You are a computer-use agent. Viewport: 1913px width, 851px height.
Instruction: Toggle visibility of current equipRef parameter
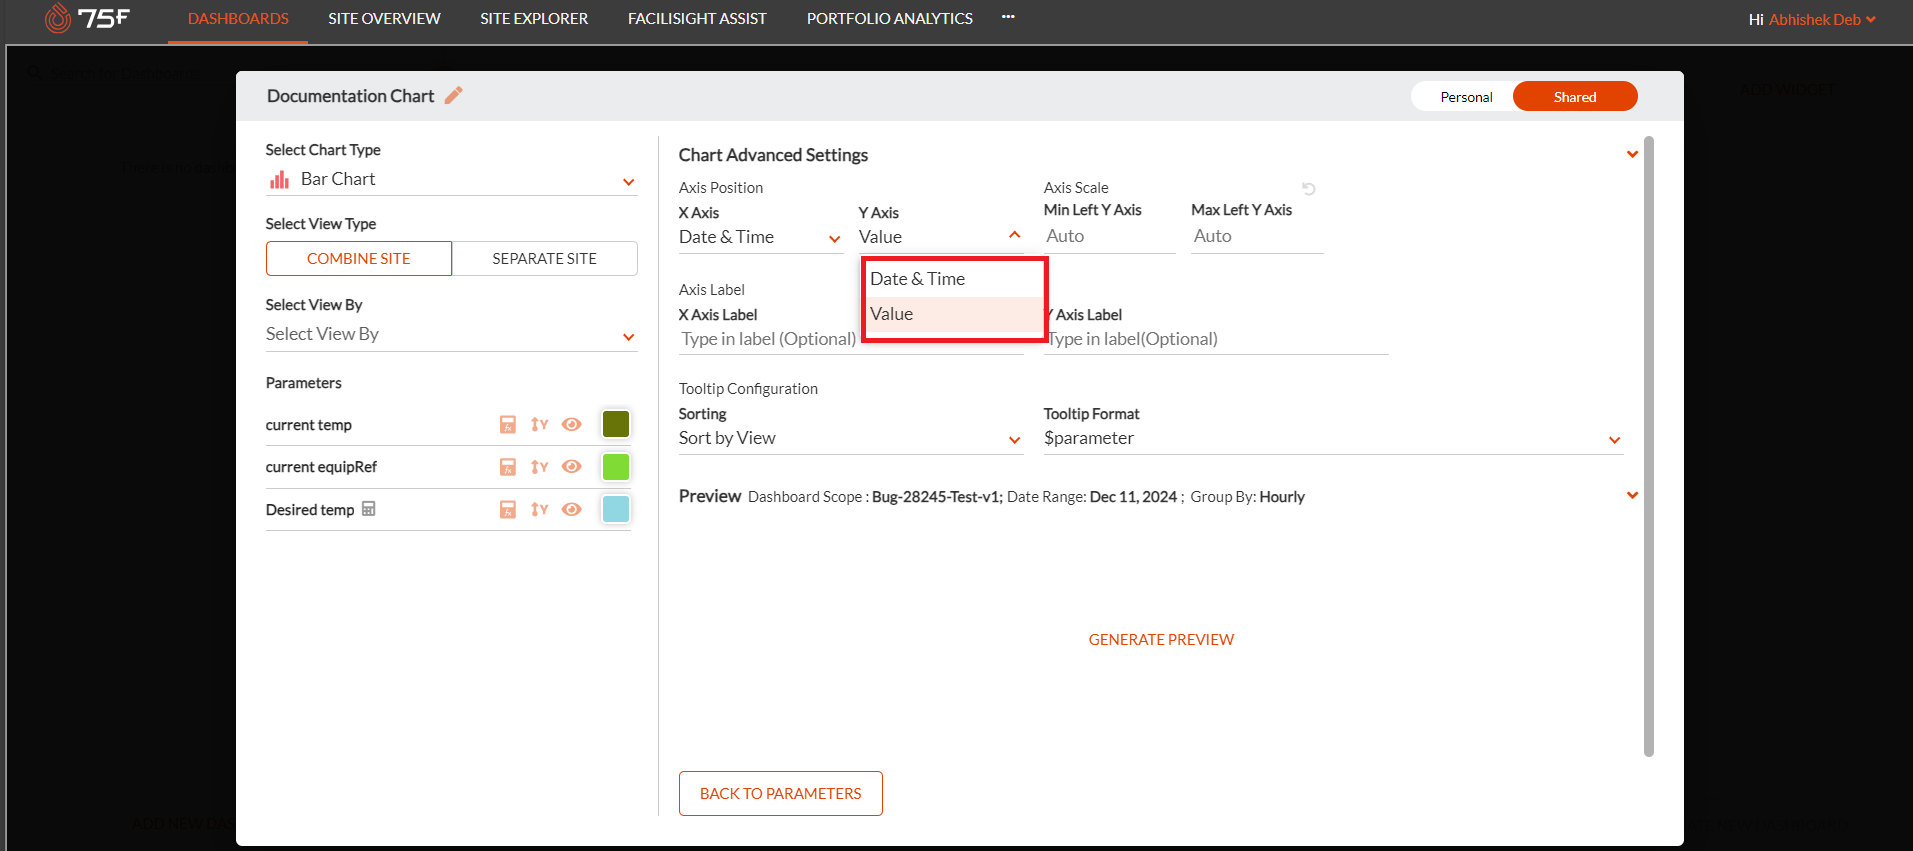pos(572,467)
